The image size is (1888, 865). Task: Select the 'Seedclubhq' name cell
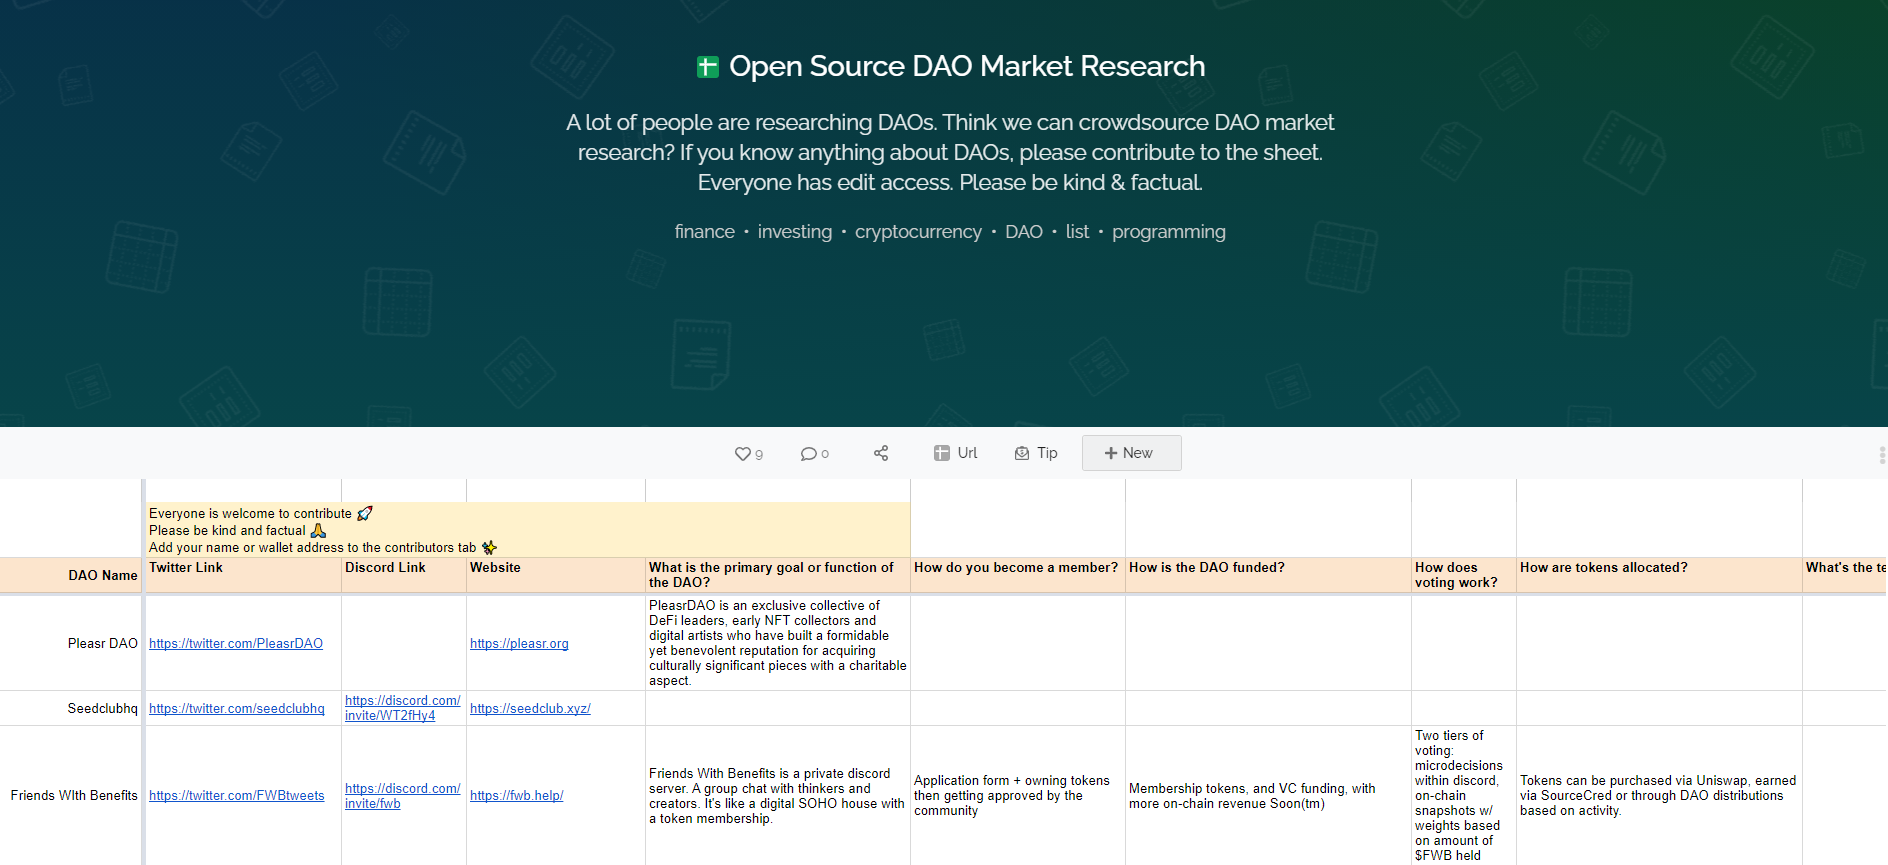click(x=71, y=708)
